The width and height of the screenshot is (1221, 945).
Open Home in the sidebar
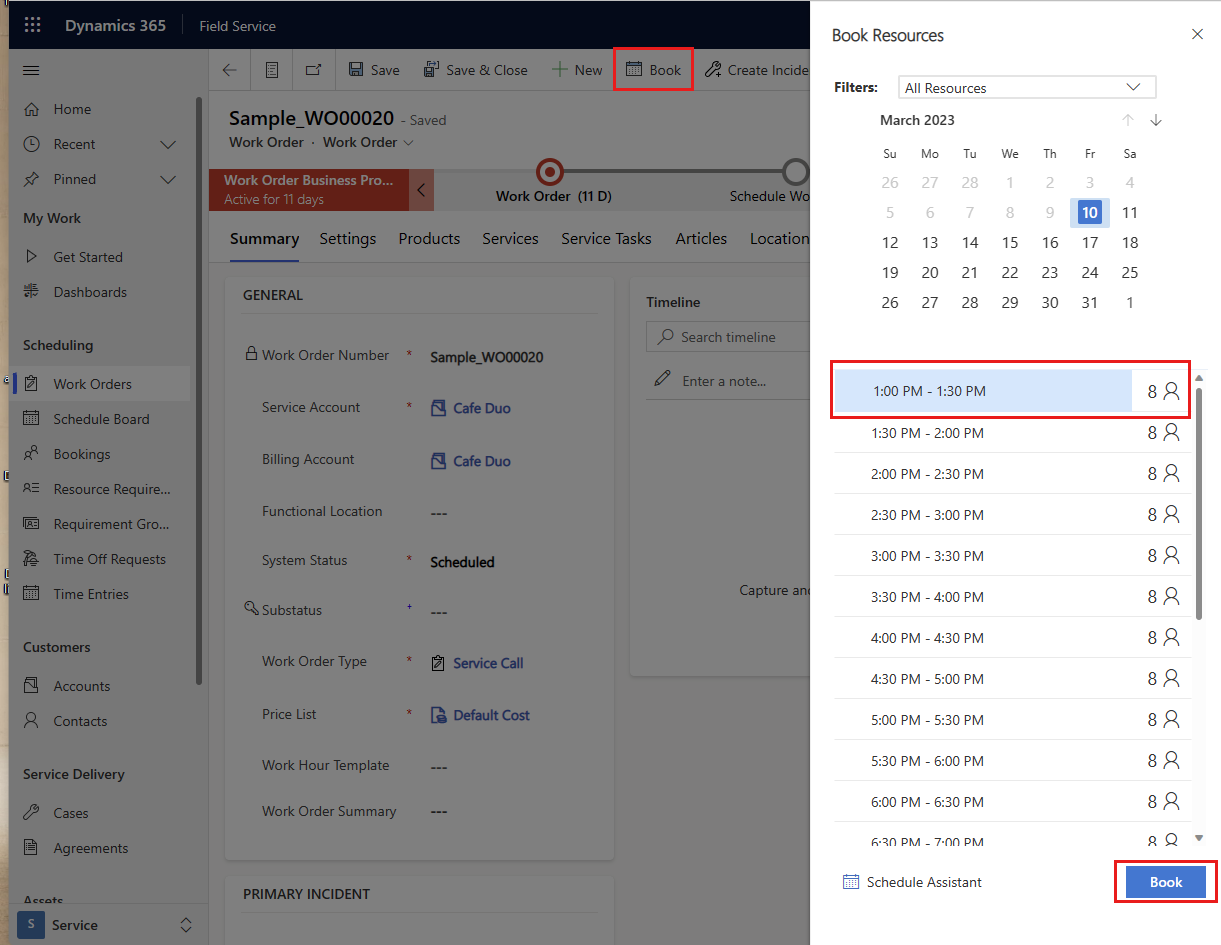pyautogui.click(x=72, y=109)
